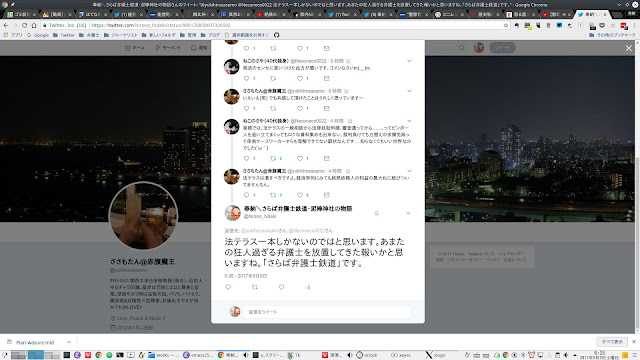The image size is (640, 360).
Task: Open xlogo from the taskbar
Action: [436, 355]
